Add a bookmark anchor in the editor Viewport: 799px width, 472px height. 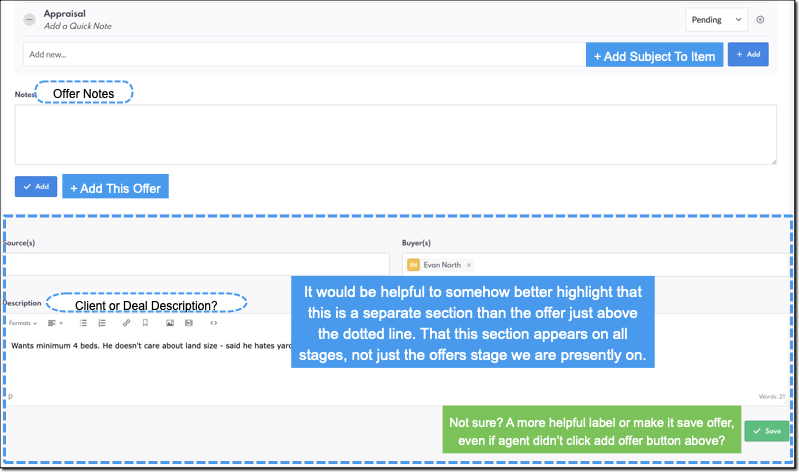[145, 323]
